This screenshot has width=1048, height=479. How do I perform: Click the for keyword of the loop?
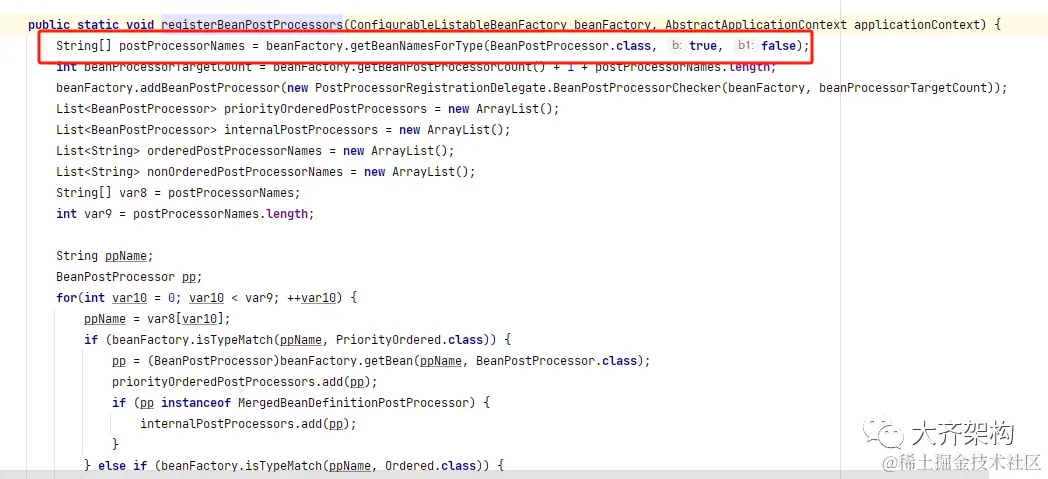[x=66, y=297]
